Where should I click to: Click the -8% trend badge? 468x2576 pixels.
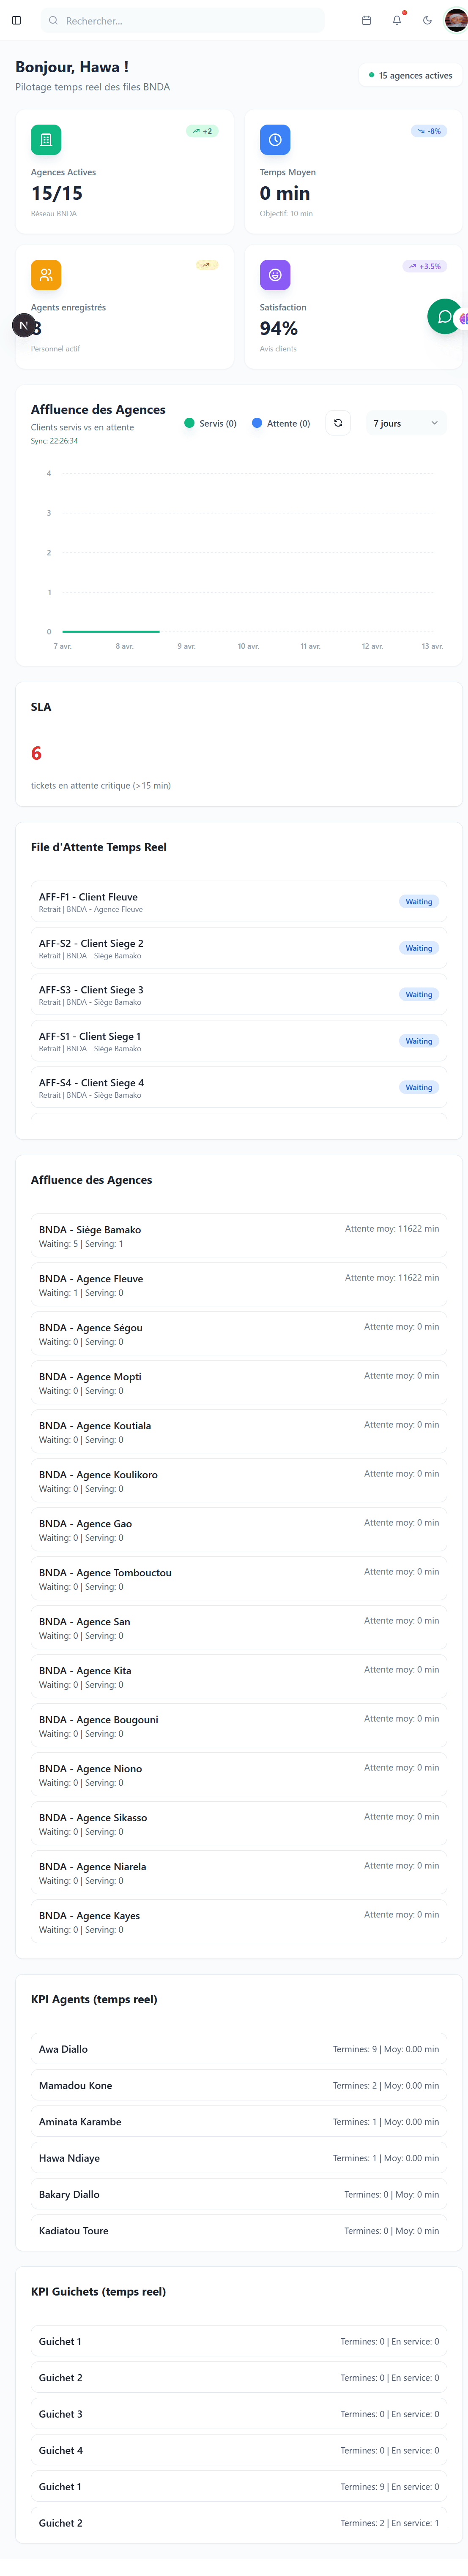pyautogui.click(x=429, y=131)
